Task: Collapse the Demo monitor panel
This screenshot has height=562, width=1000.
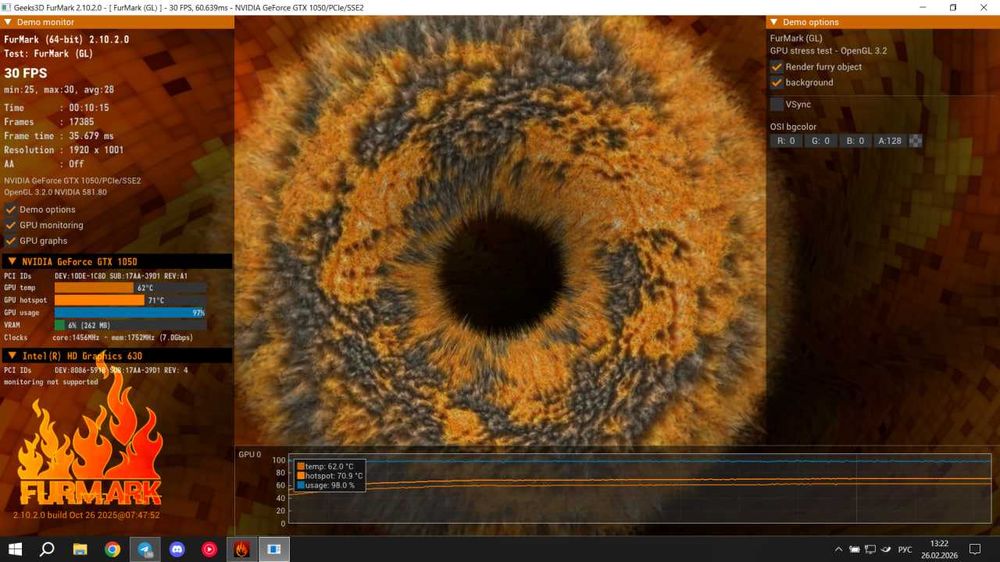Action: click(x=8, y=22)
